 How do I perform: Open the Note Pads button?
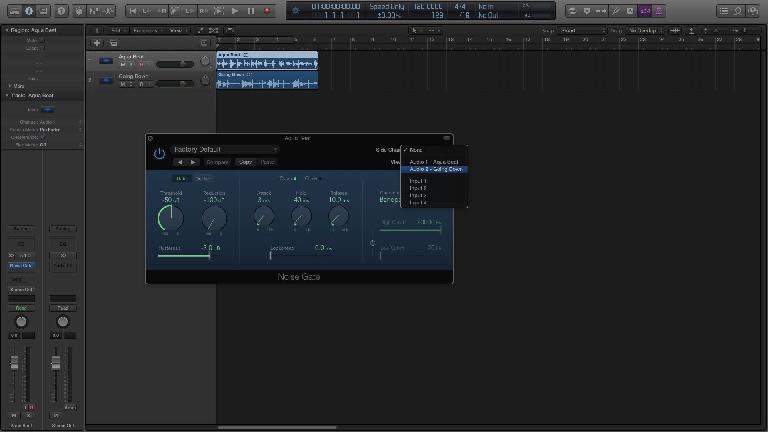738,11
